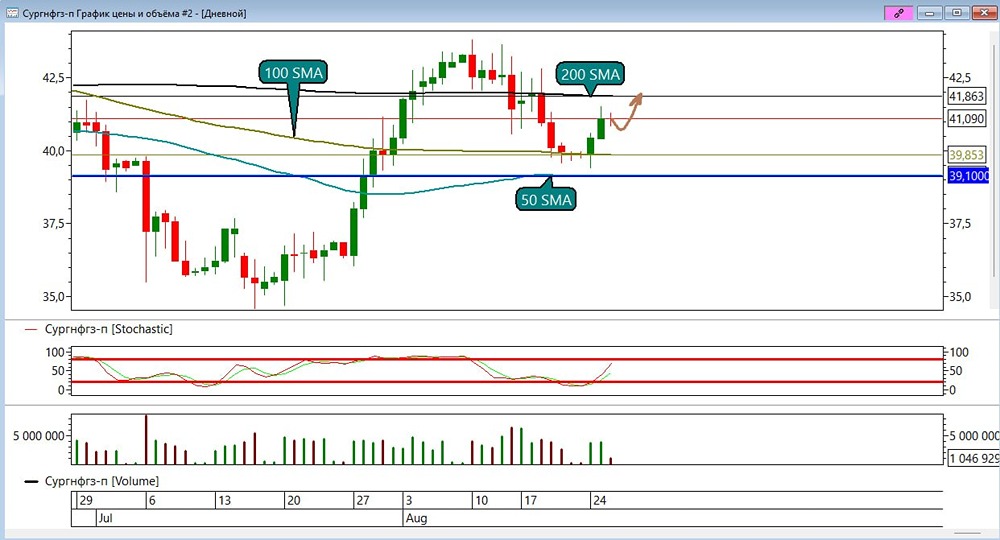Viewport: 1000px width, 540px height.
Task: Click the 40,0 label on left price axis
Action: 52,151
